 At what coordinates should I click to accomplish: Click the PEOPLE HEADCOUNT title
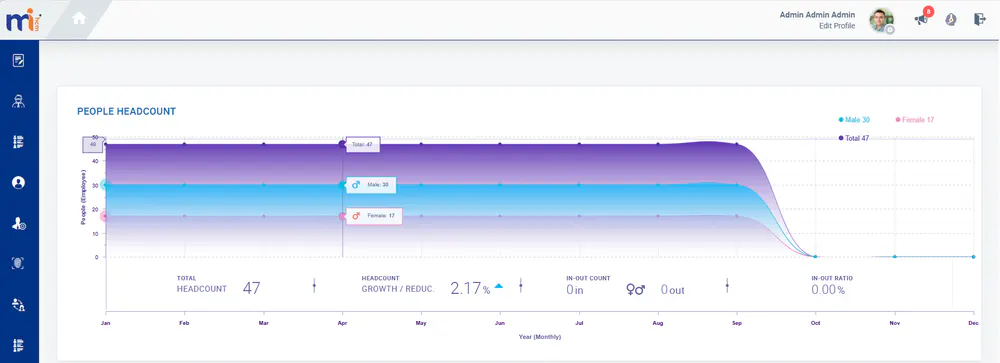(126, 112)
